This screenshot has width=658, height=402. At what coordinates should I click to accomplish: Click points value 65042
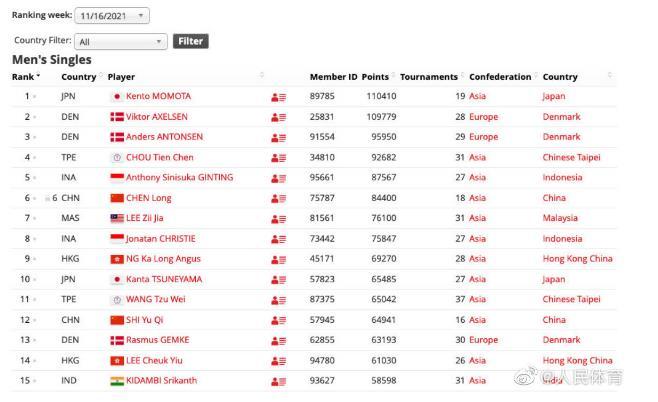coord(384,299)
